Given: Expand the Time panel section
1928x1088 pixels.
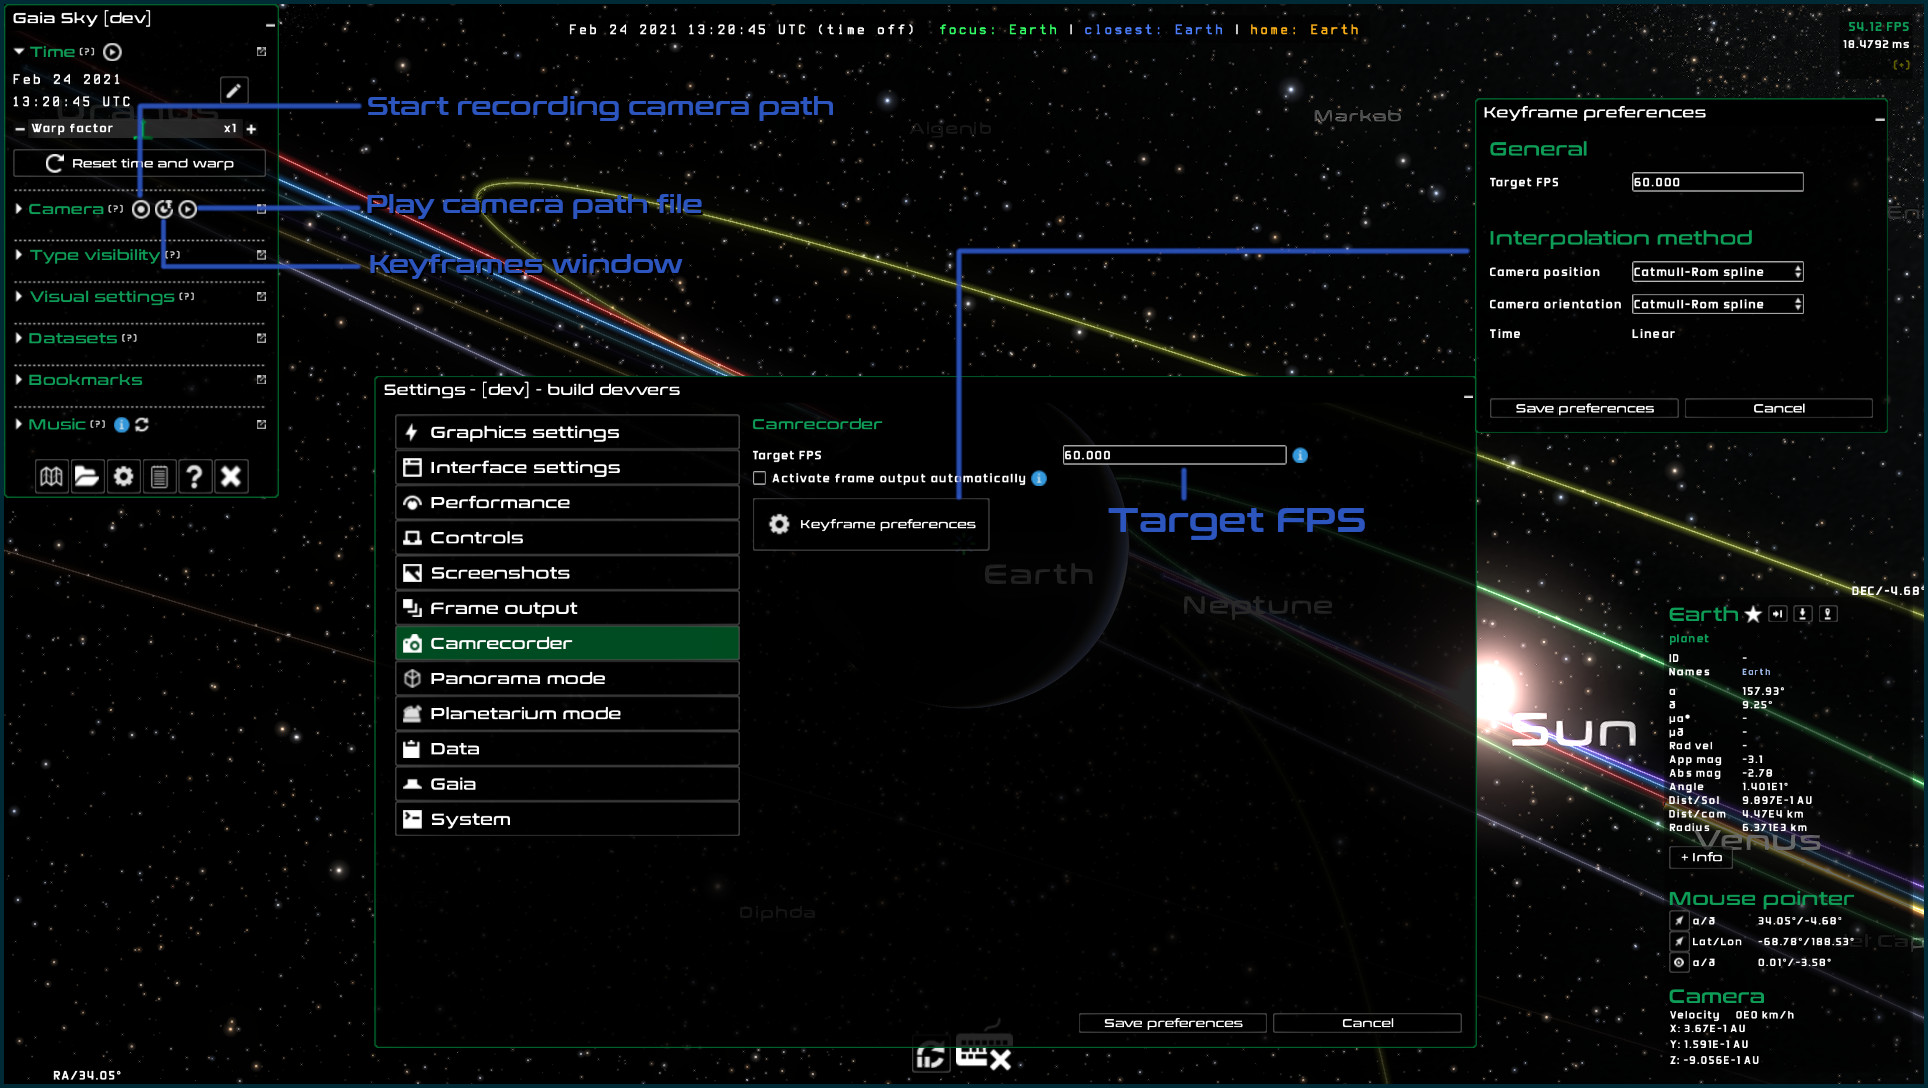Looking at the screenshot, I should 19,52.
